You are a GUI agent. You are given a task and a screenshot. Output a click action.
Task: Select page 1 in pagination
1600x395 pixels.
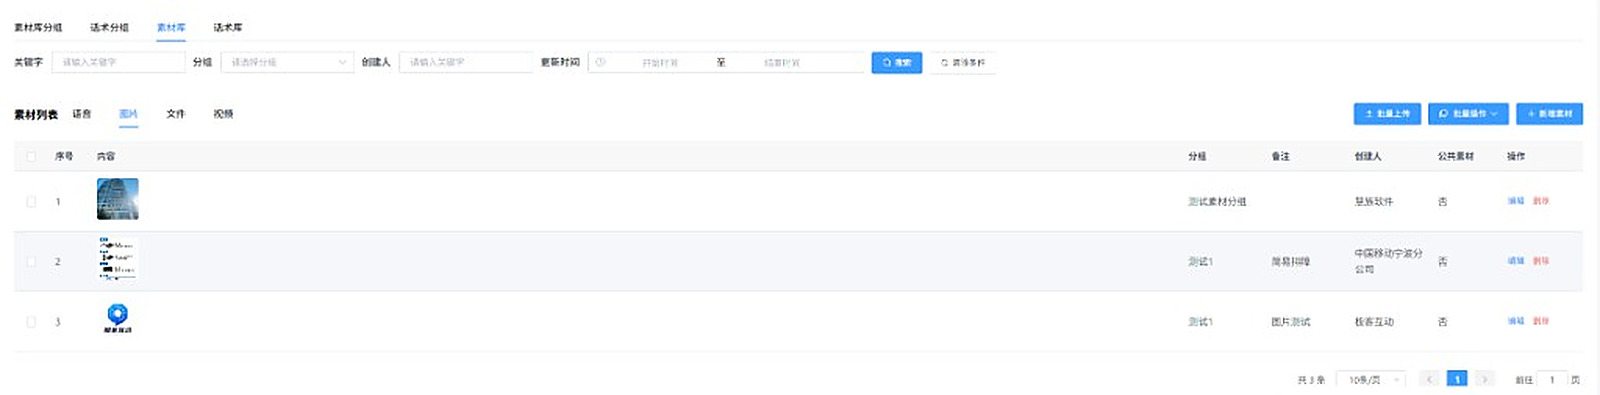(x=1457, y=379)
